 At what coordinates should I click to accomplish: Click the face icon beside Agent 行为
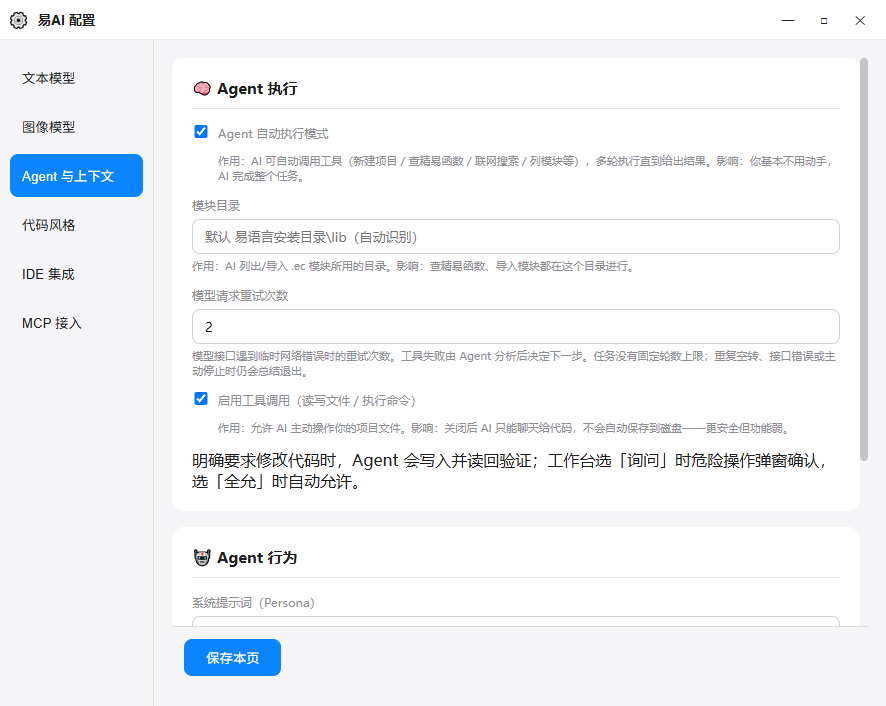coord(202,558)
